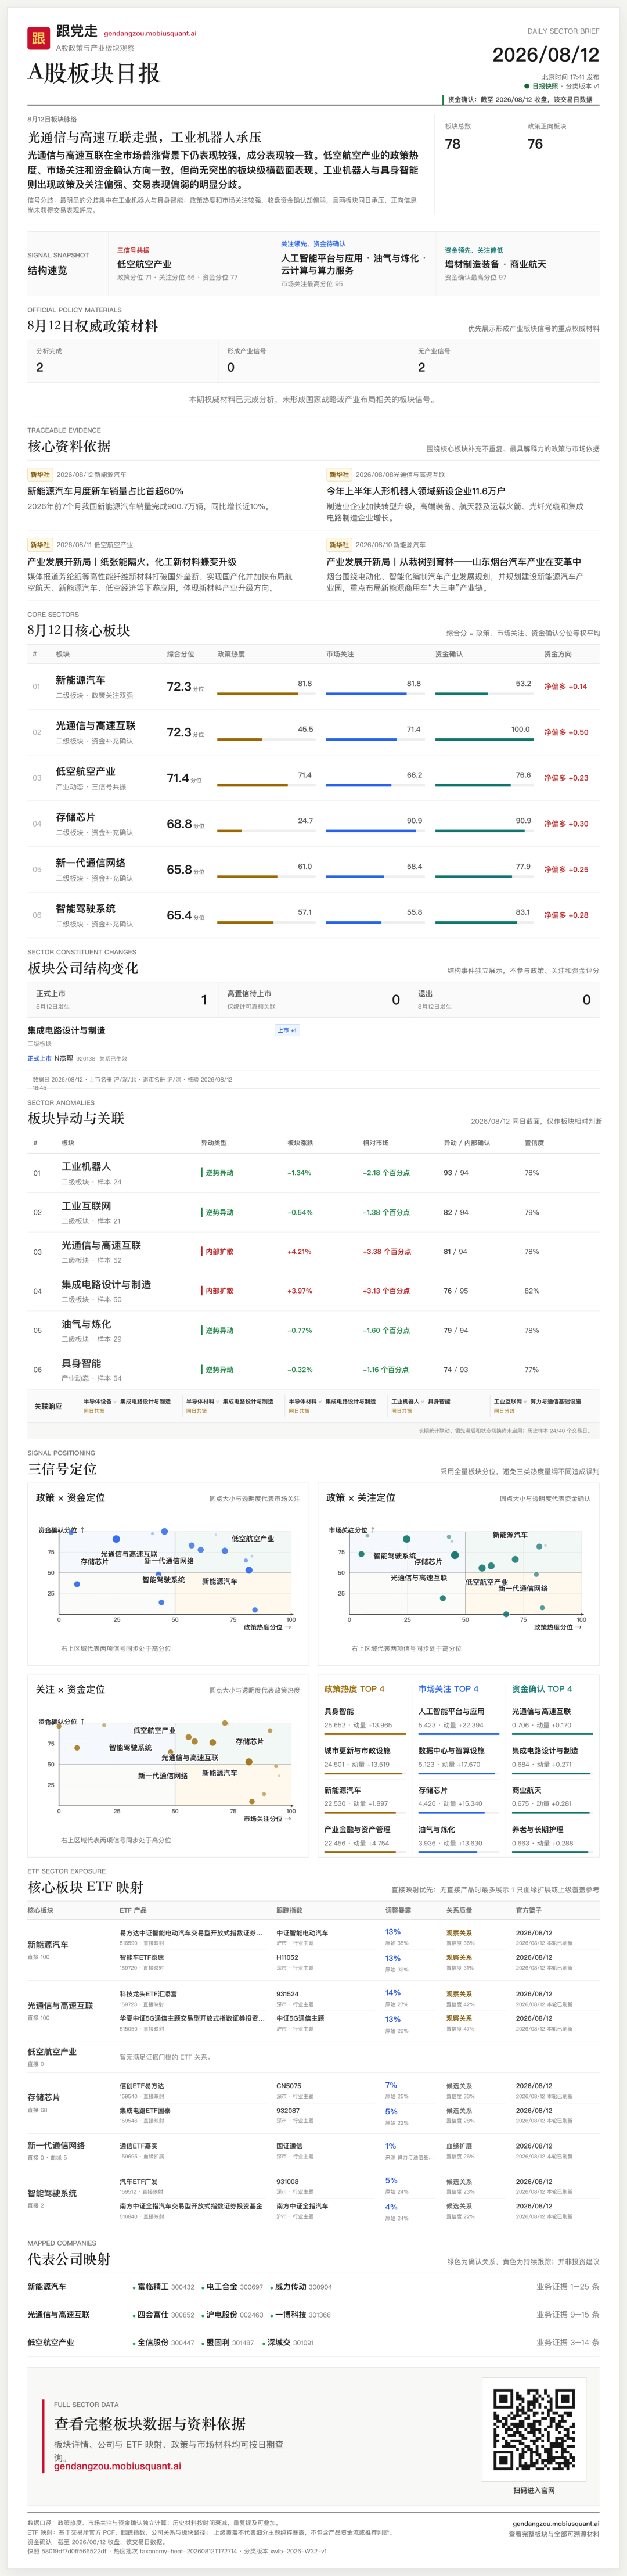Open the 今年上半年人形机器人 news headline

416,491
